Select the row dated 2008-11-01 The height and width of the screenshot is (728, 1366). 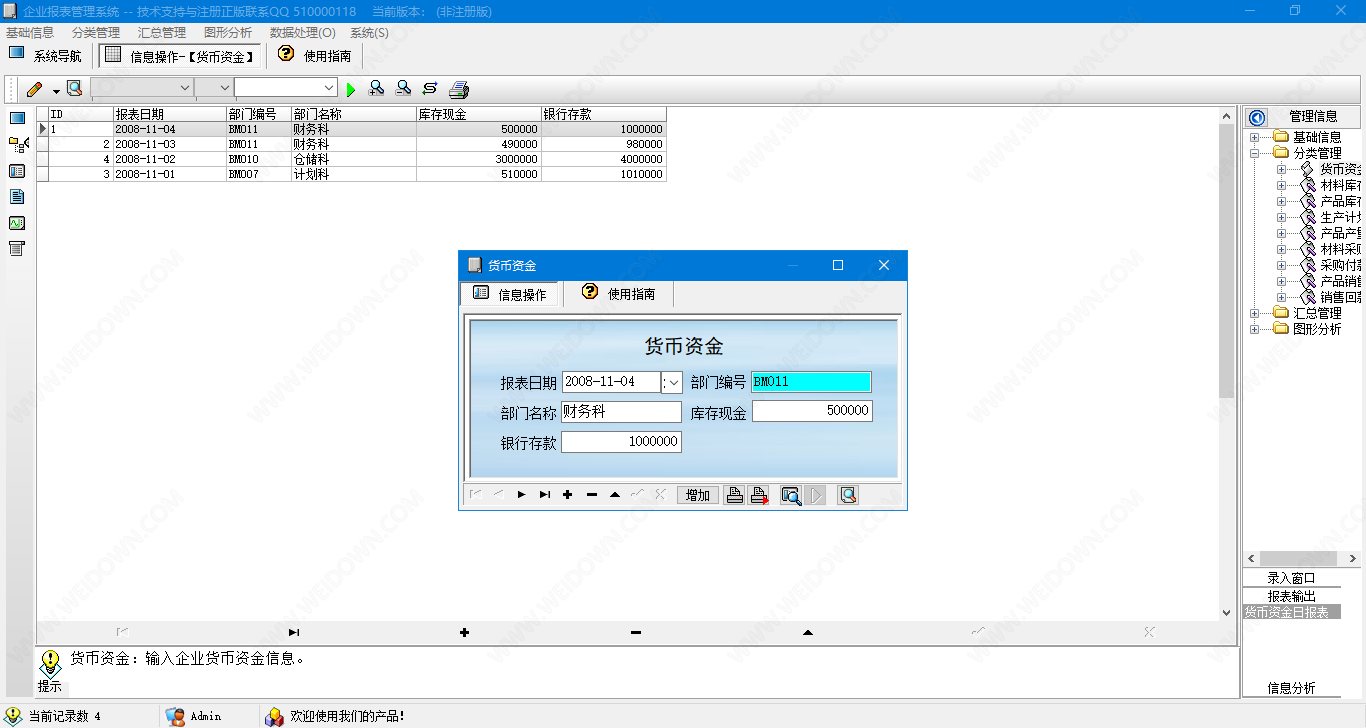[352, 174]
